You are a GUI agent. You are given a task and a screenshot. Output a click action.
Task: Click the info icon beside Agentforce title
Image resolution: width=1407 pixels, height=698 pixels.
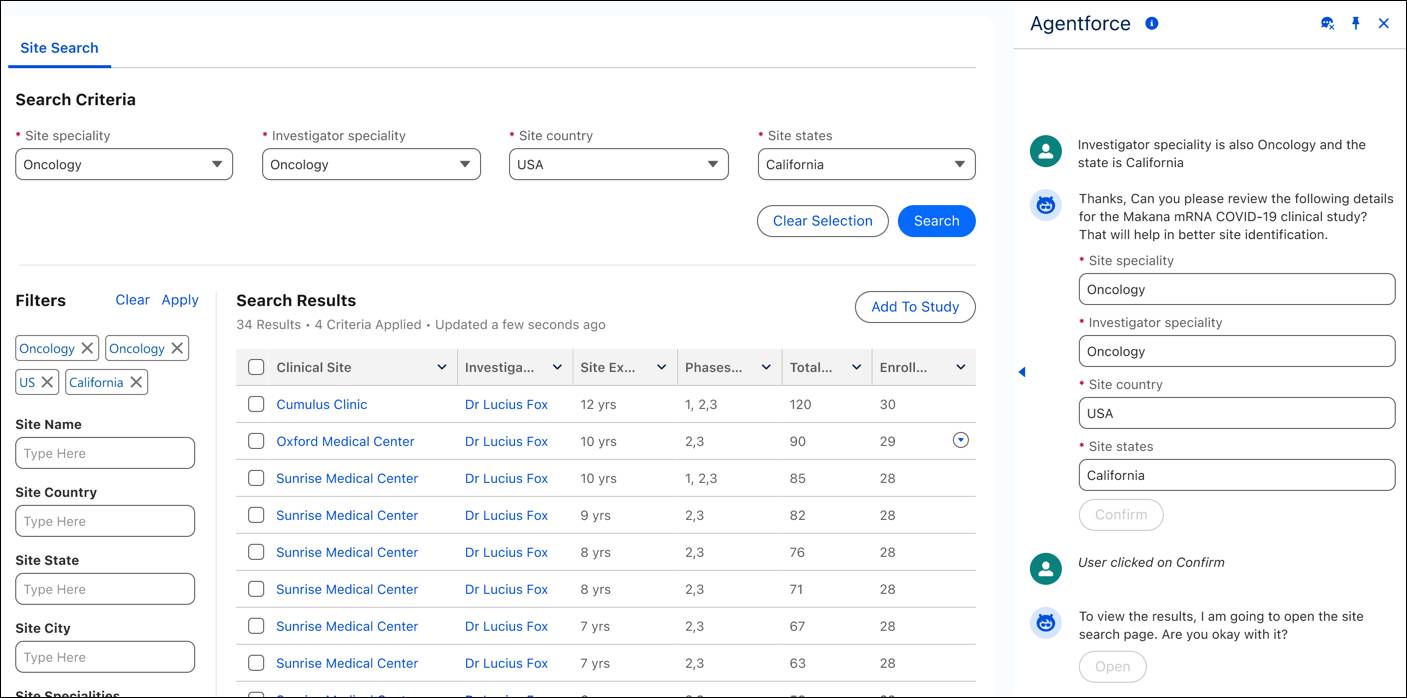pos(1151,22)
